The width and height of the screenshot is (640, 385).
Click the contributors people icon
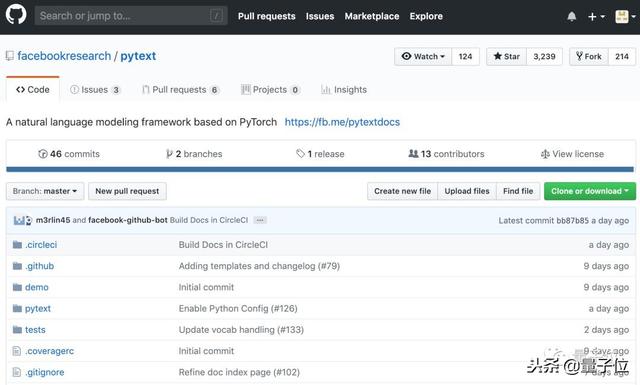(413, 154)
